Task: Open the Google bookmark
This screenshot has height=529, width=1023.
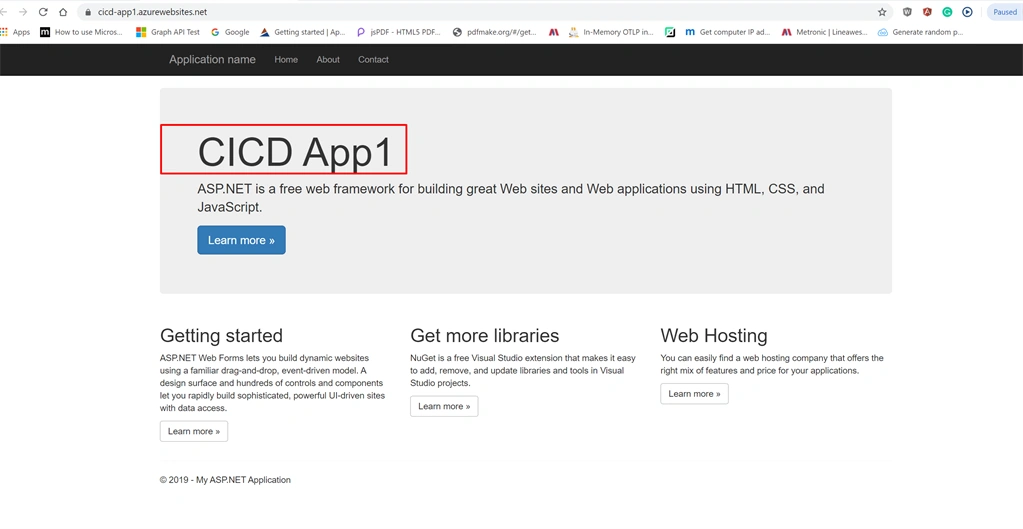Action: pyautogui.click(x=230, y=32)
